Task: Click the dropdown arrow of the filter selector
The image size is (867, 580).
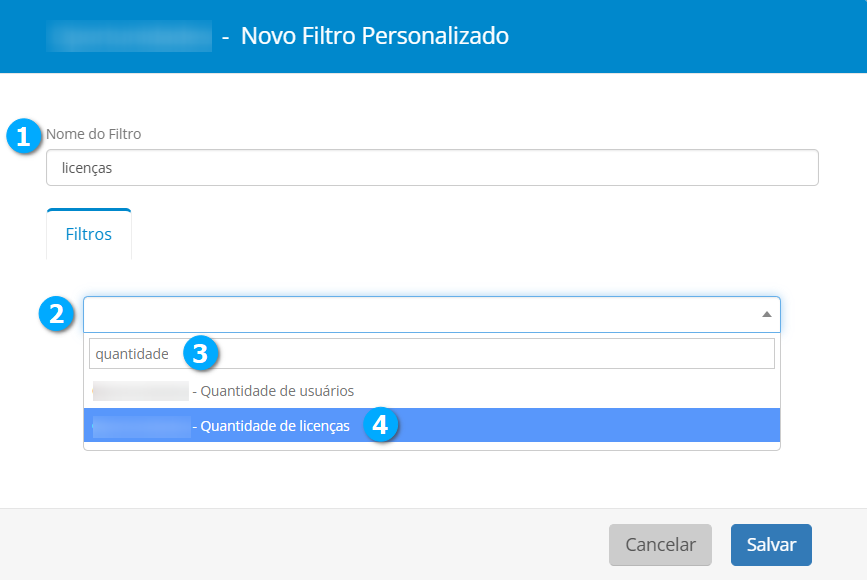Action: point(766,314)
